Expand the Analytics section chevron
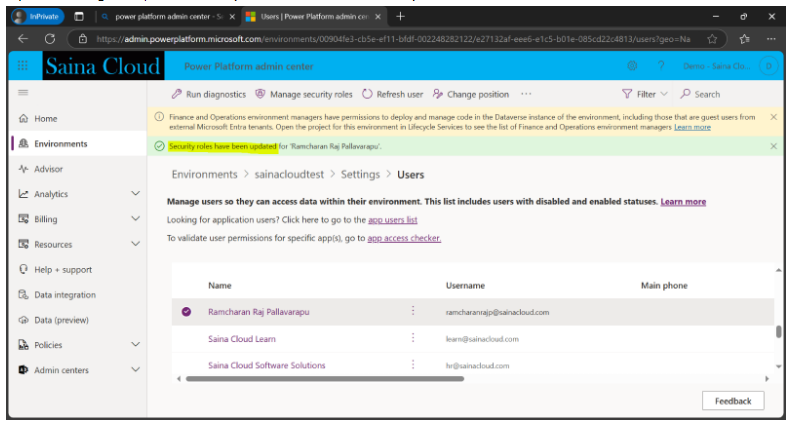The width and height of the screenshot is (793, 429). tap(136, 194)
